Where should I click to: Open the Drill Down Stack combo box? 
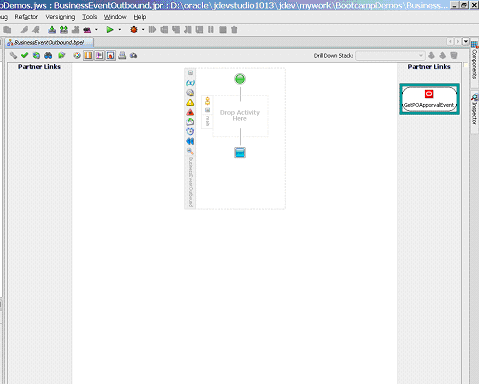390,56
